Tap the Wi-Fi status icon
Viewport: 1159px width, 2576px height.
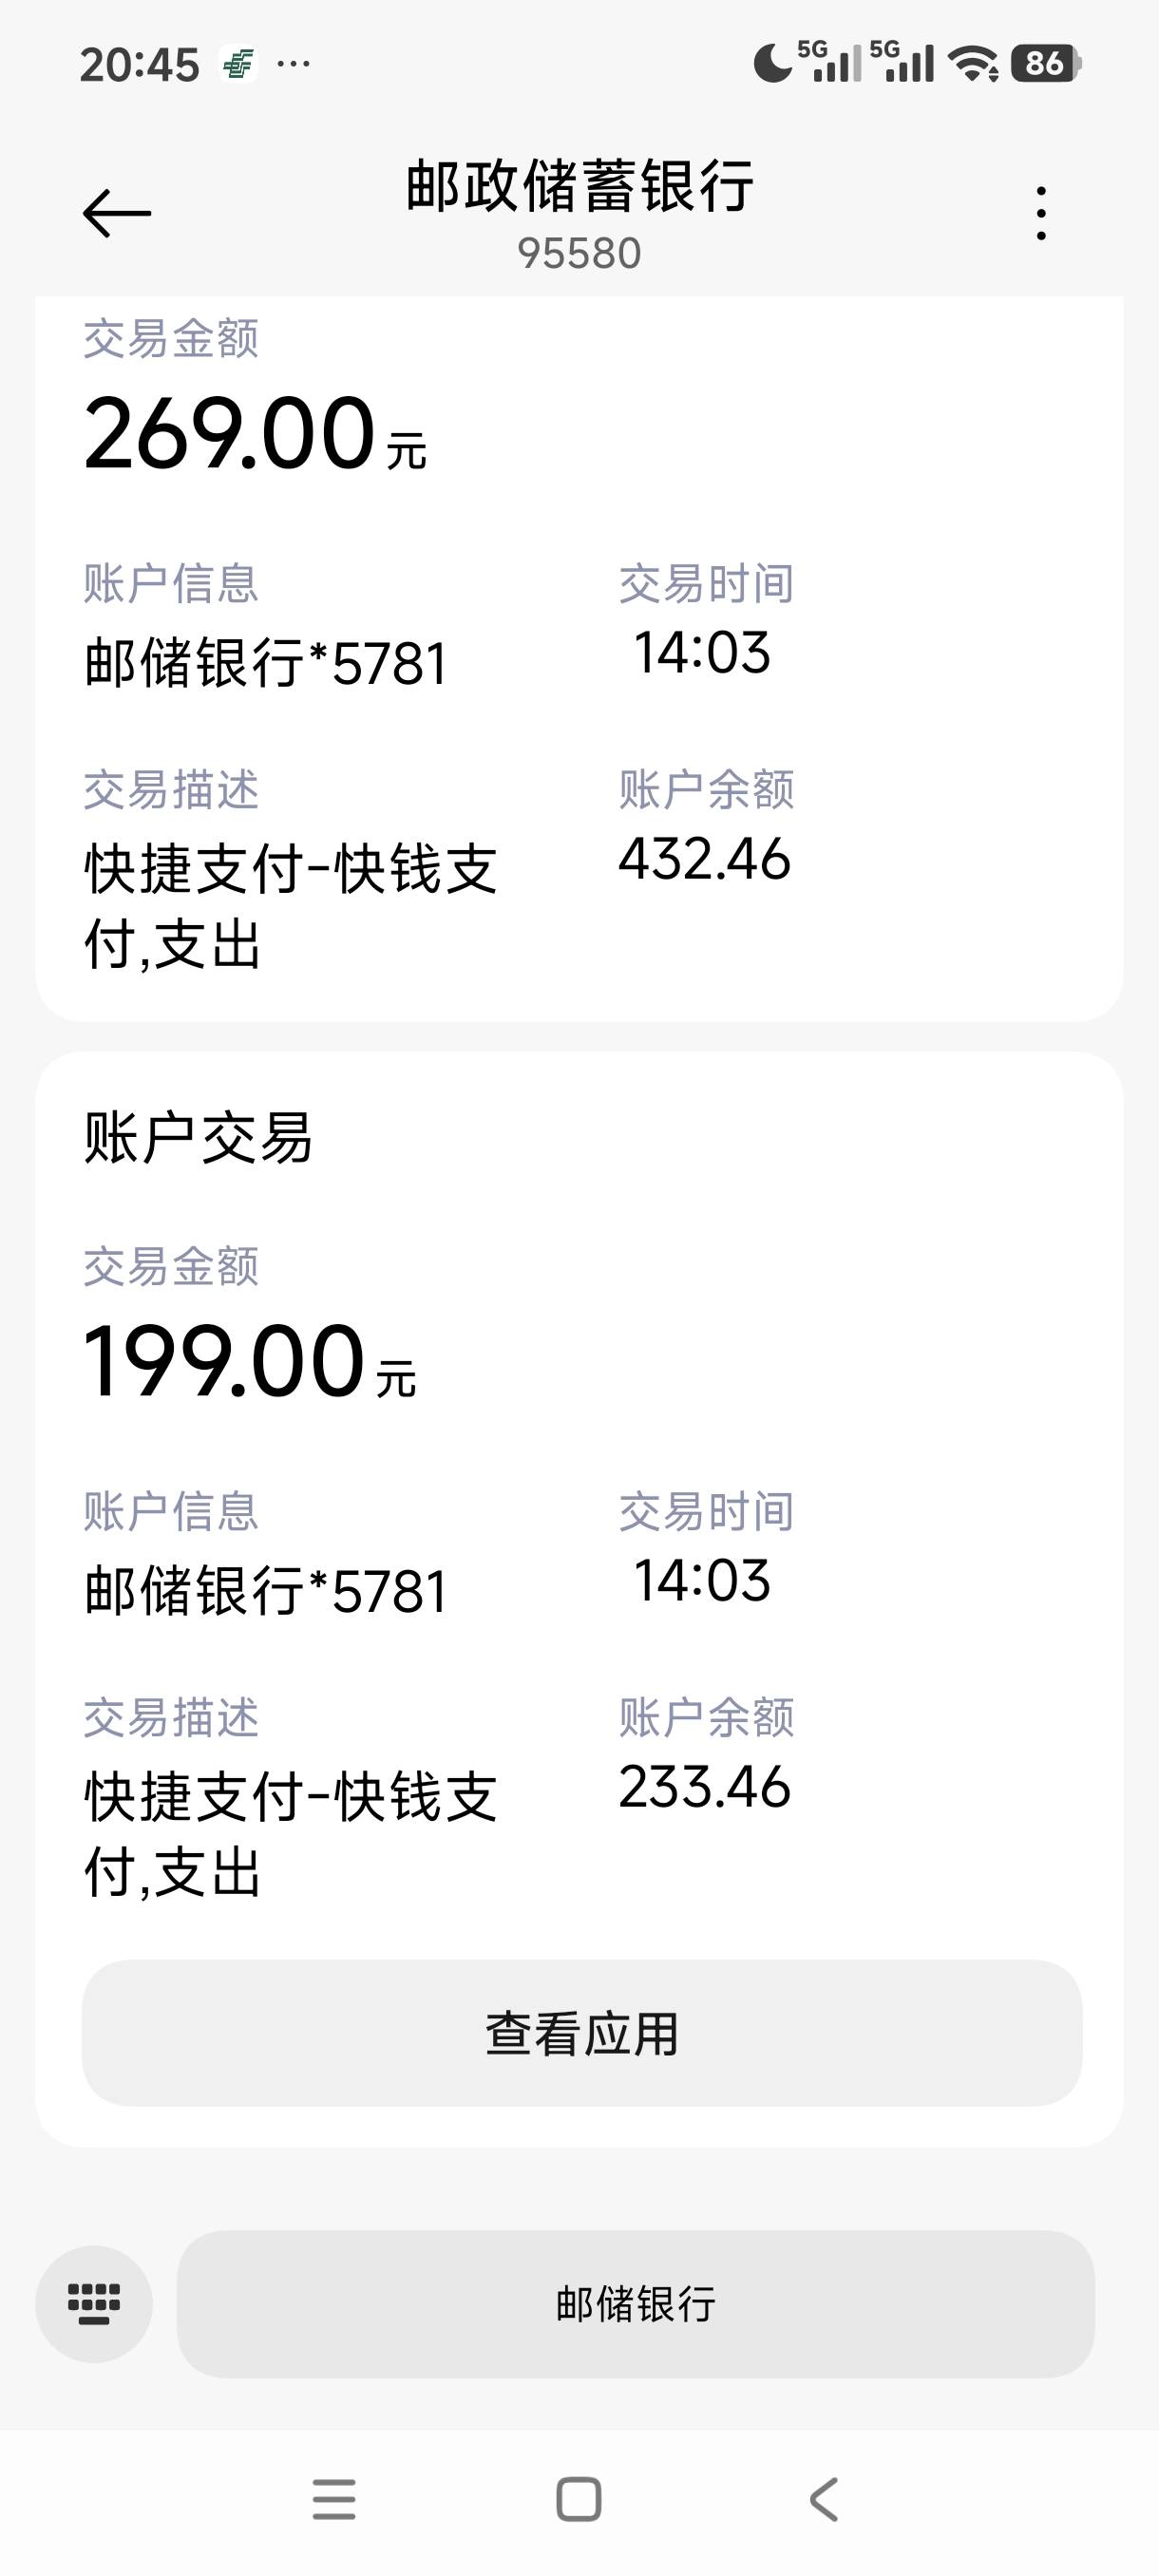click(x=973, y=64)
